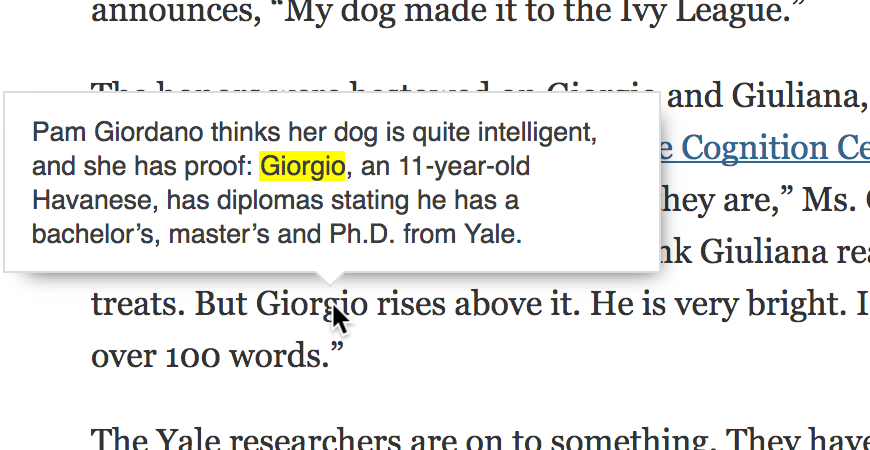Screen dimensions: 870x450
Task: Click the word treats in the article
Action: tap(135, 302)
